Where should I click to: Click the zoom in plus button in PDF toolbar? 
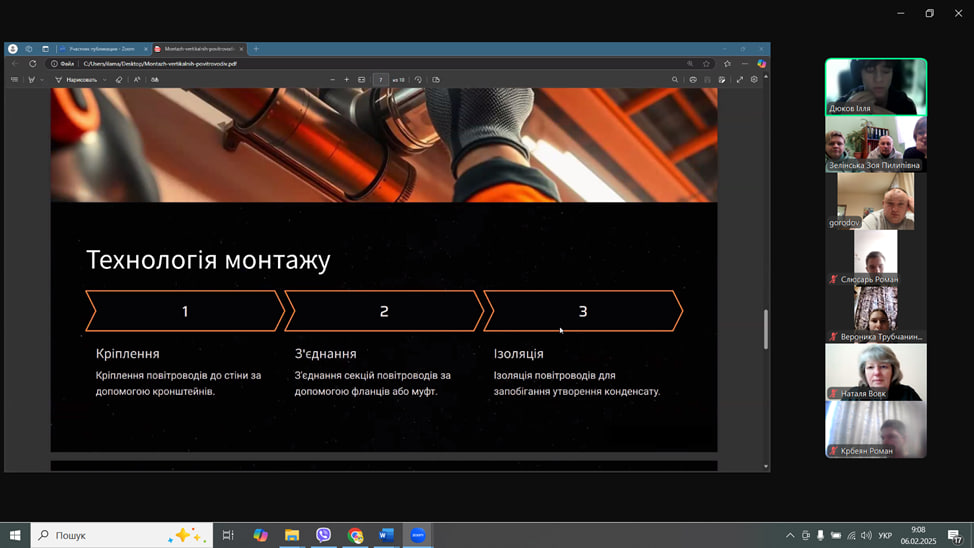click(347, 80)
